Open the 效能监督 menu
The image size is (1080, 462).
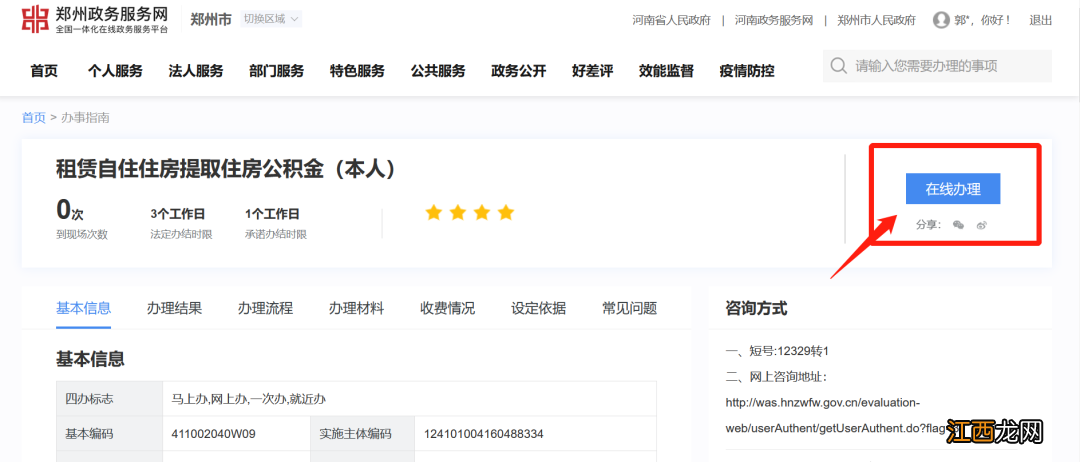coord(666,70)
